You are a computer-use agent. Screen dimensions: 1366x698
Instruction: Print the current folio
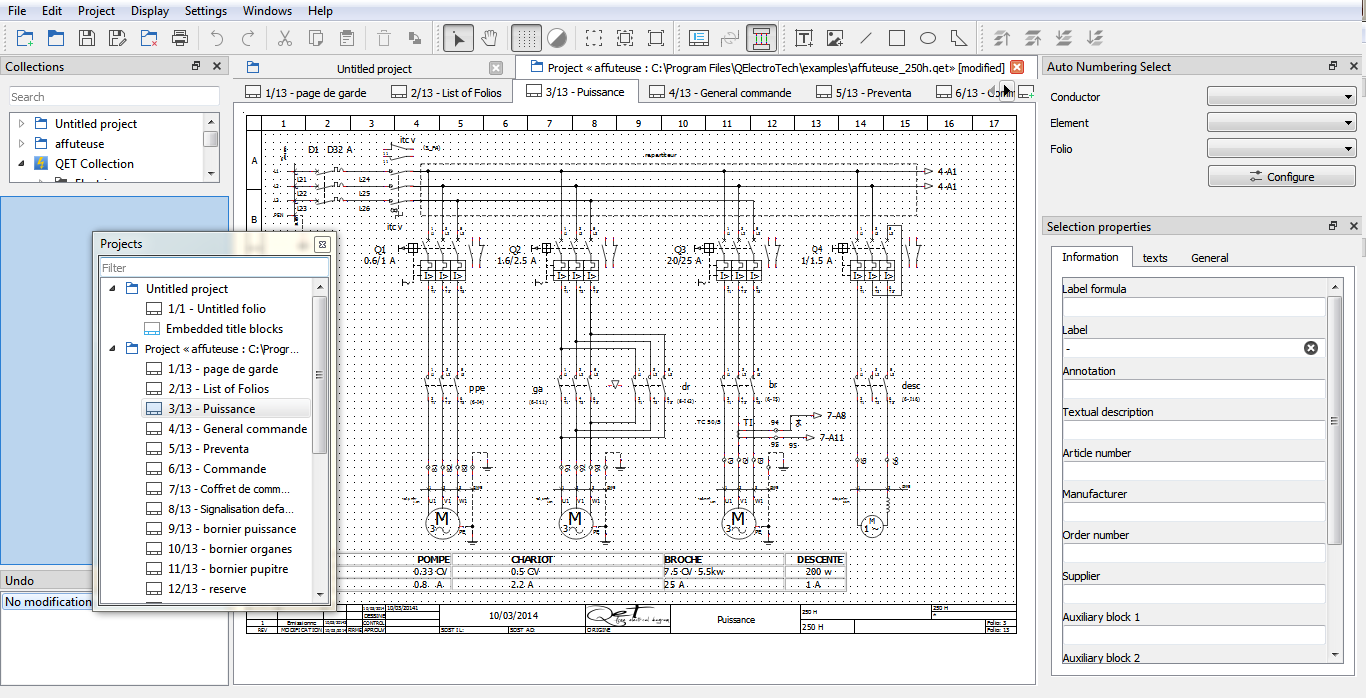pyautogui.click(x=180, y=39)
